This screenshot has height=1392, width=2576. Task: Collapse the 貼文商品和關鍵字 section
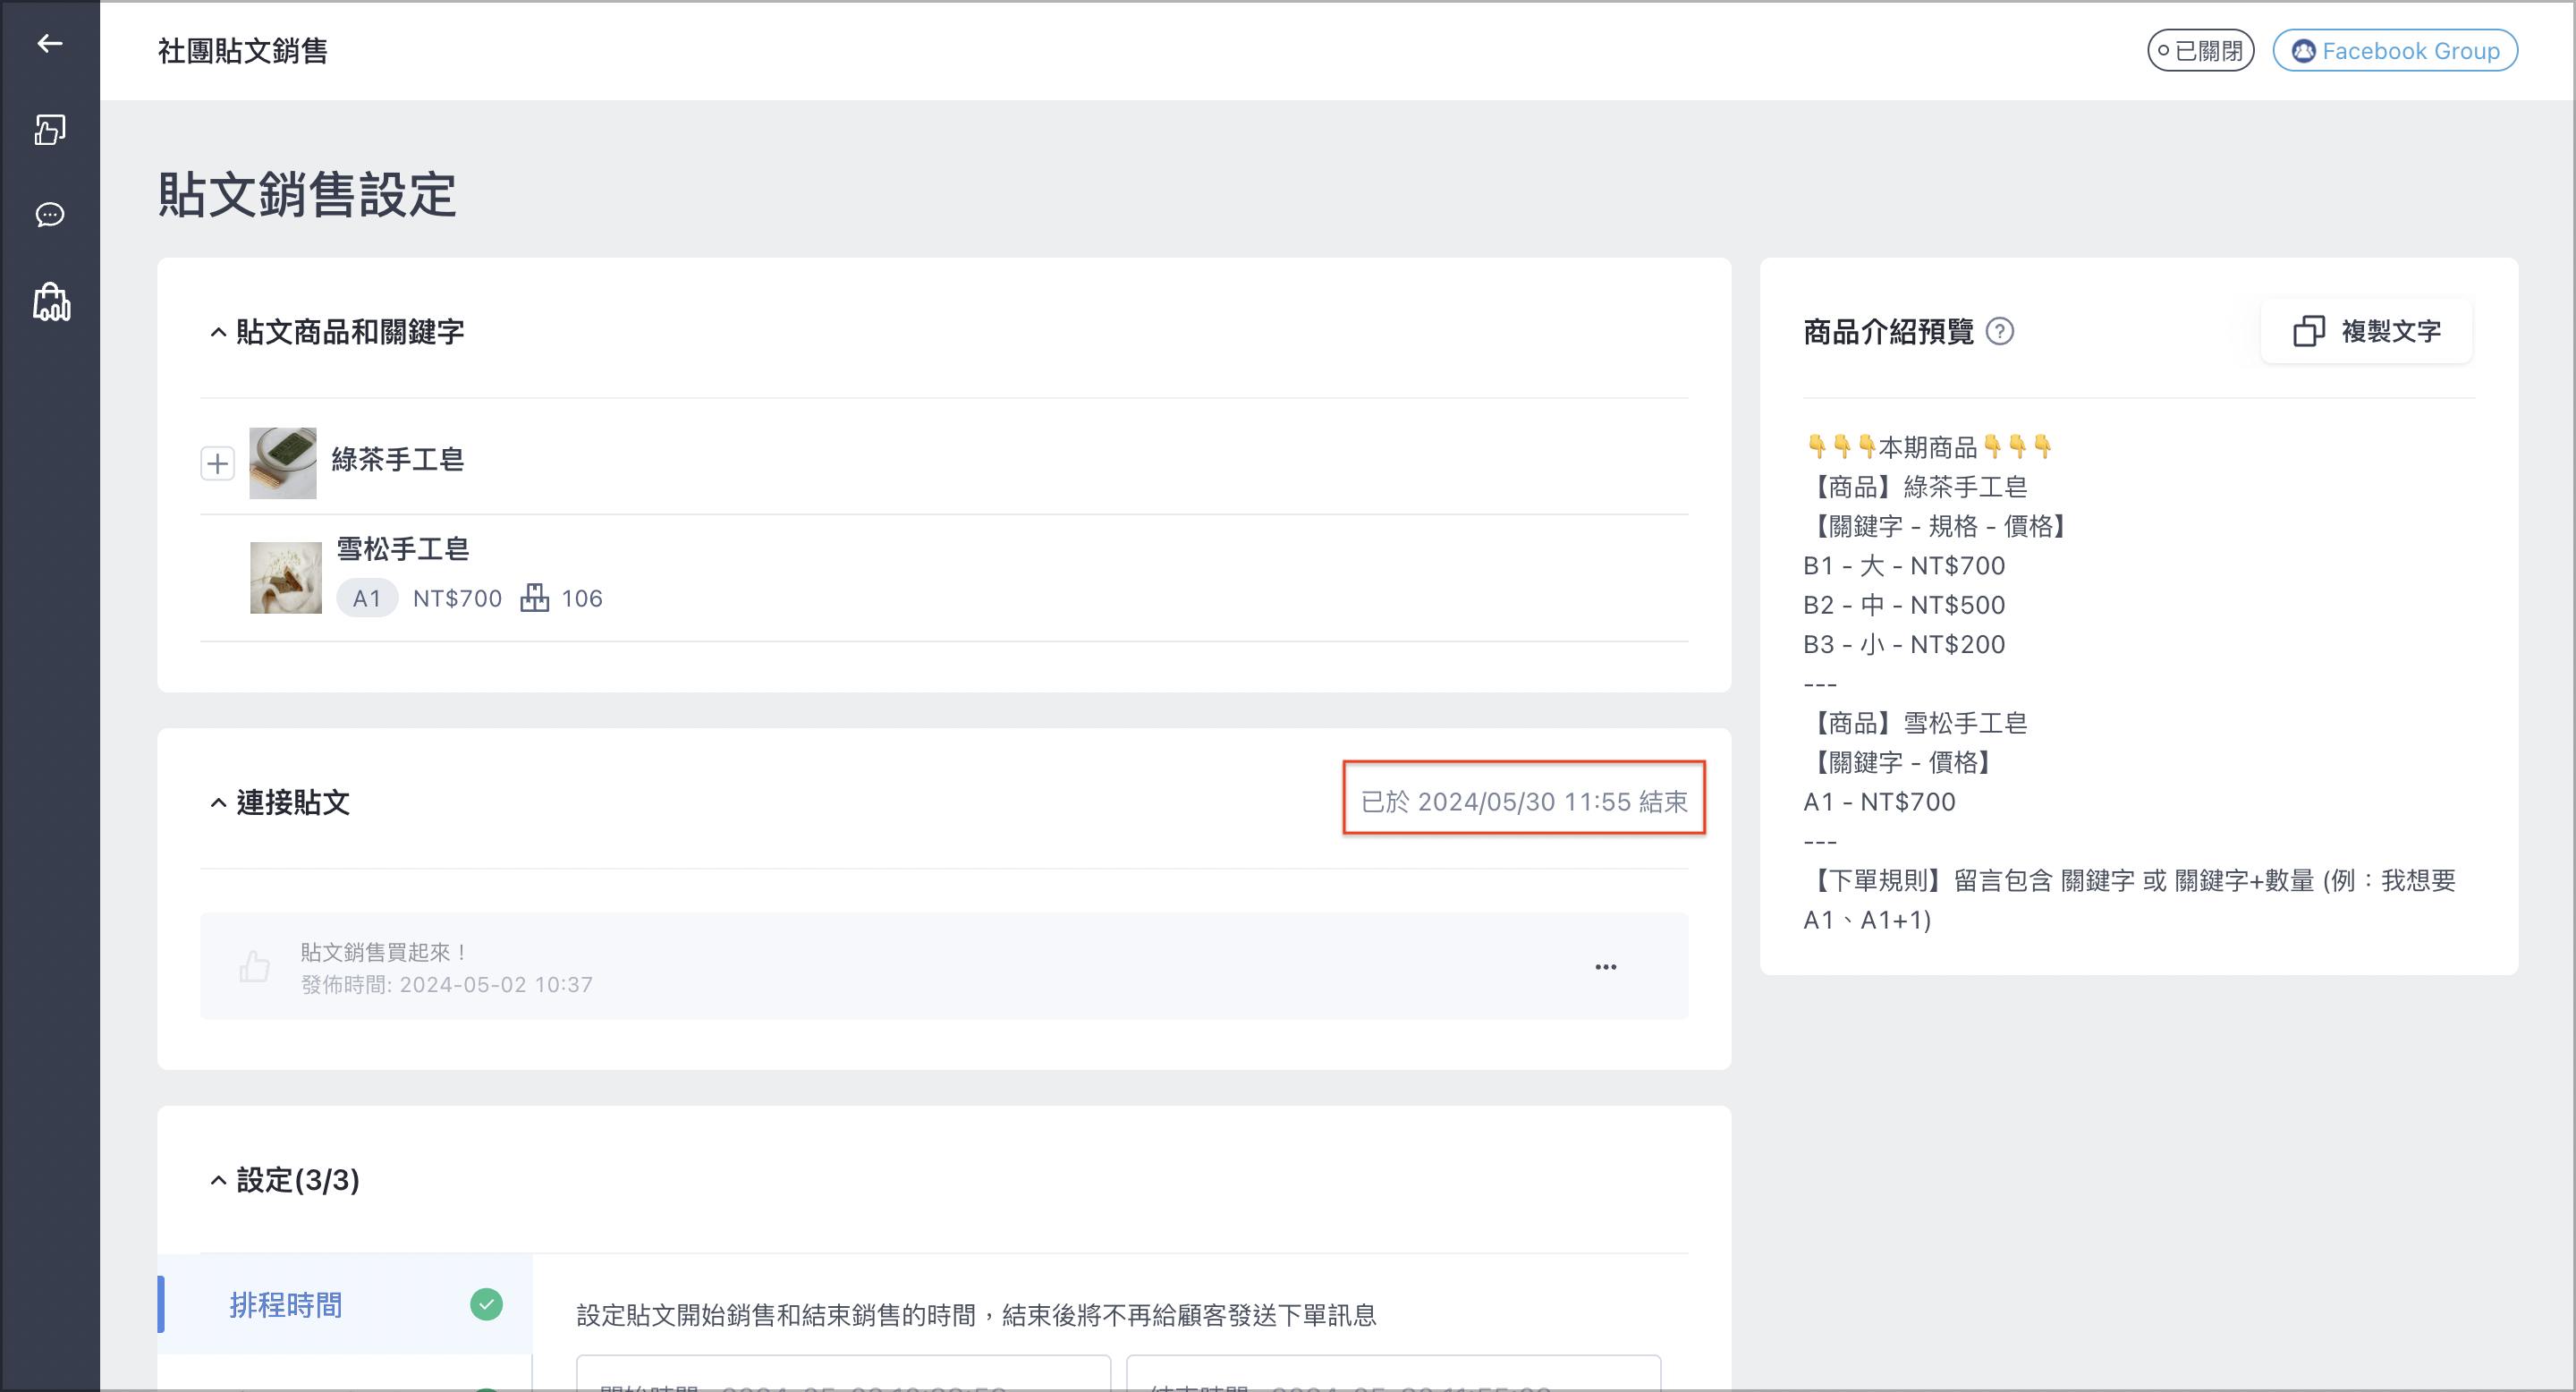pos(218,332)
